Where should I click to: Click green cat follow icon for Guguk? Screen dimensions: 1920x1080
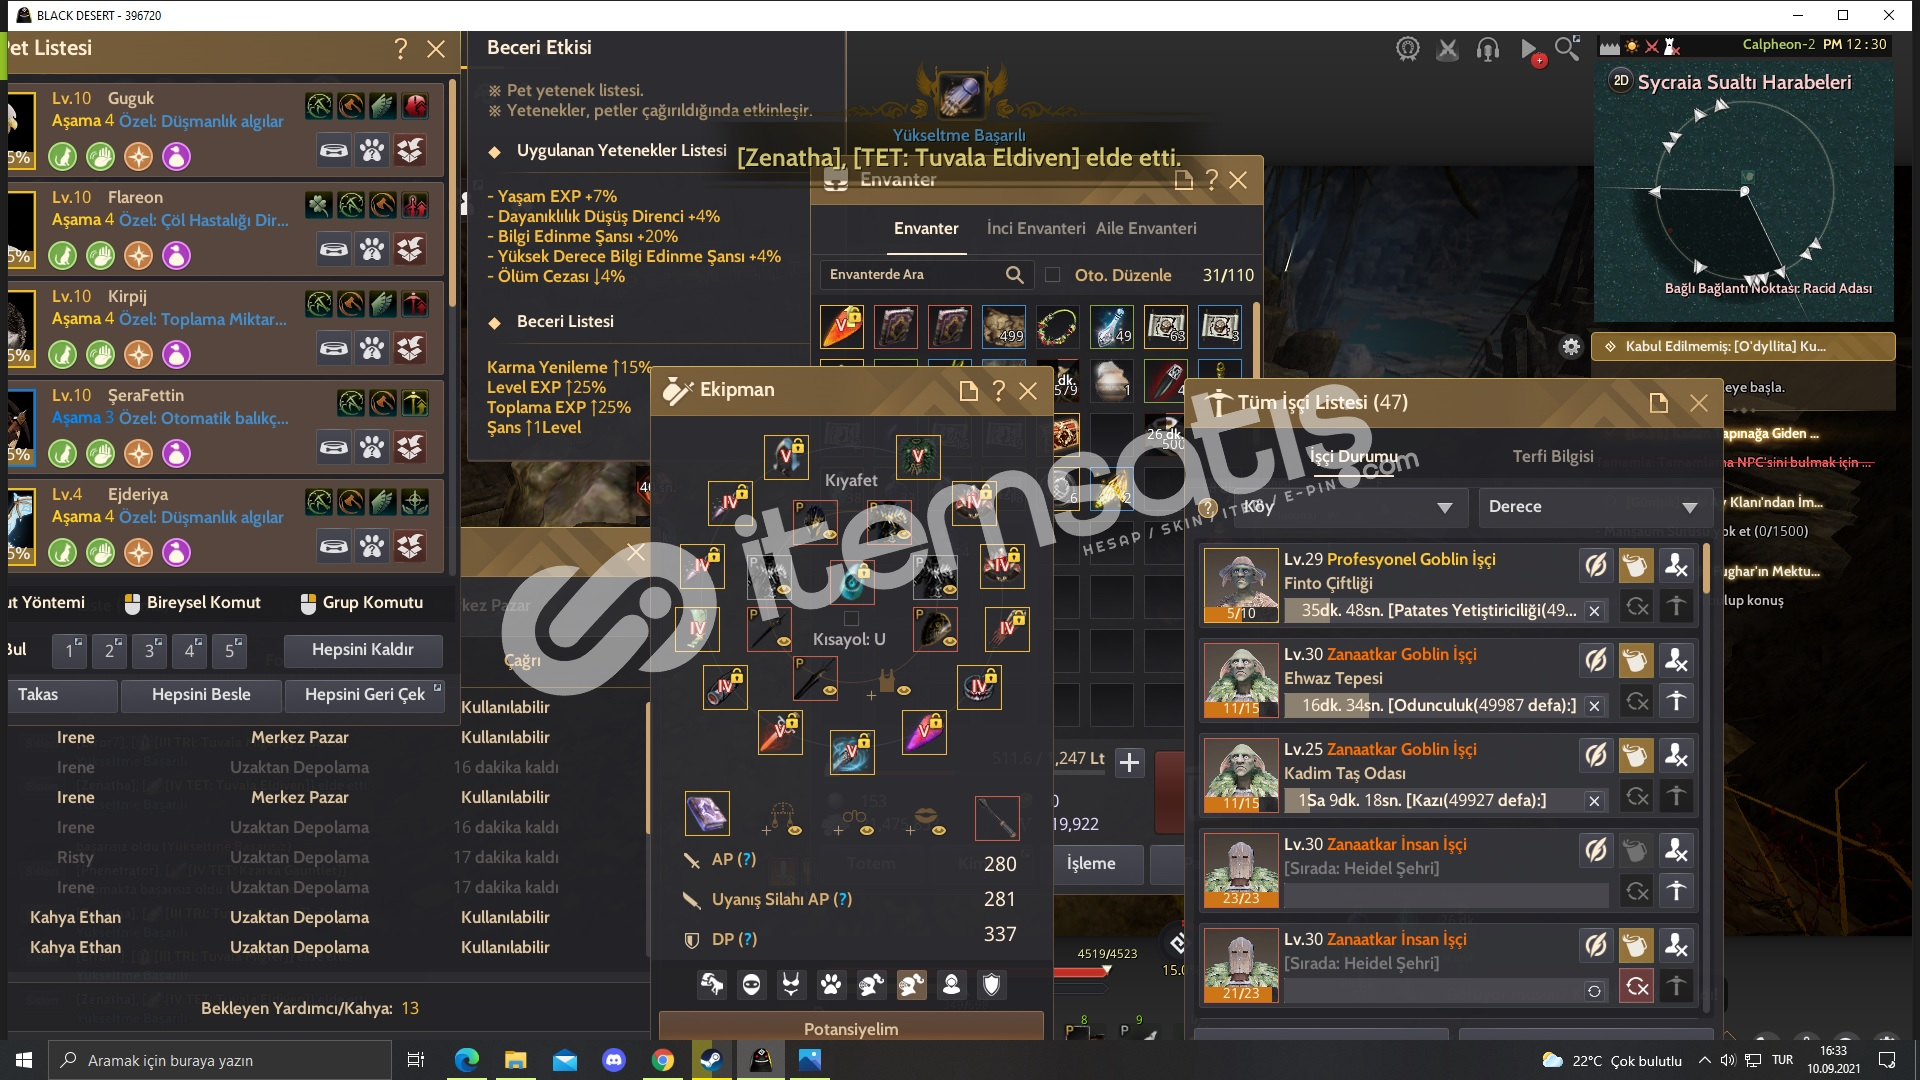(x=63, y=156)
